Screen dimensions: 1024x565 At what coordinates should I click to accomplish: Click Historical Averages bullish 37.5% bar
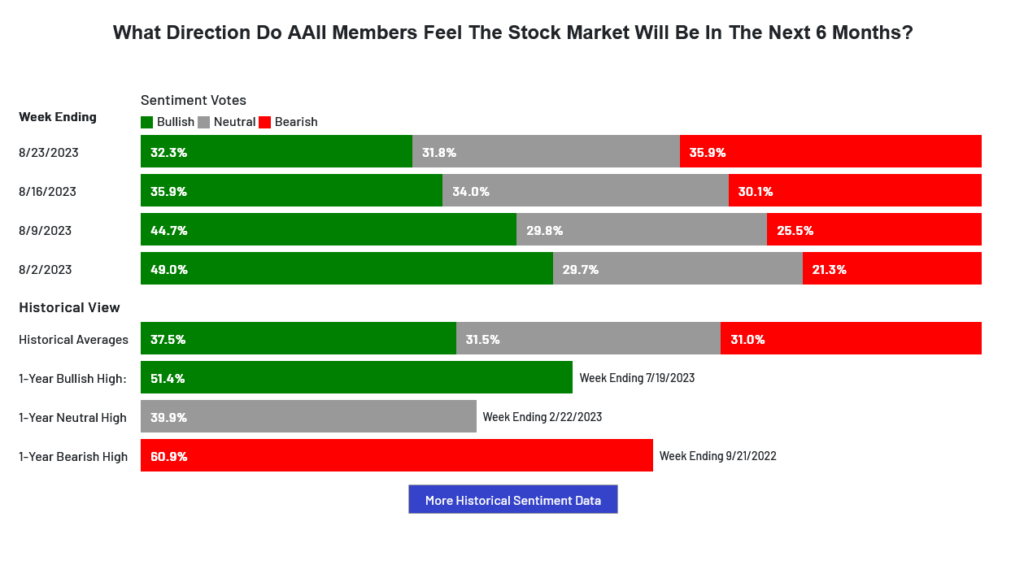pyautogui.click(x=298, y=339)
